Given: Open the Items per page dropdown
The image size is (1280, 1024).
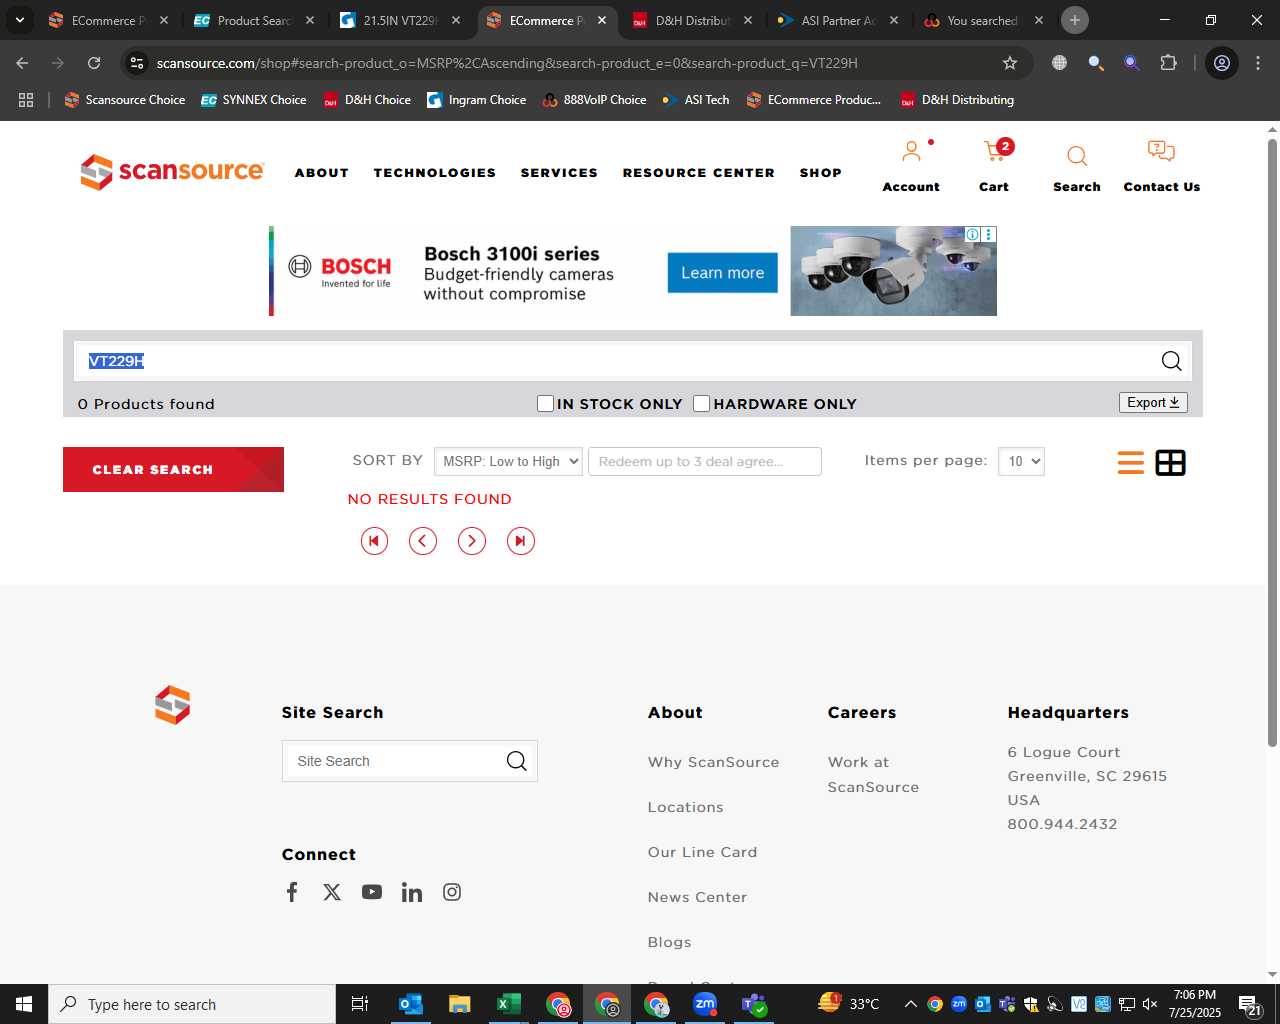Looking at the screenshot, I should pyautogui.click(x=1021, y=461).
